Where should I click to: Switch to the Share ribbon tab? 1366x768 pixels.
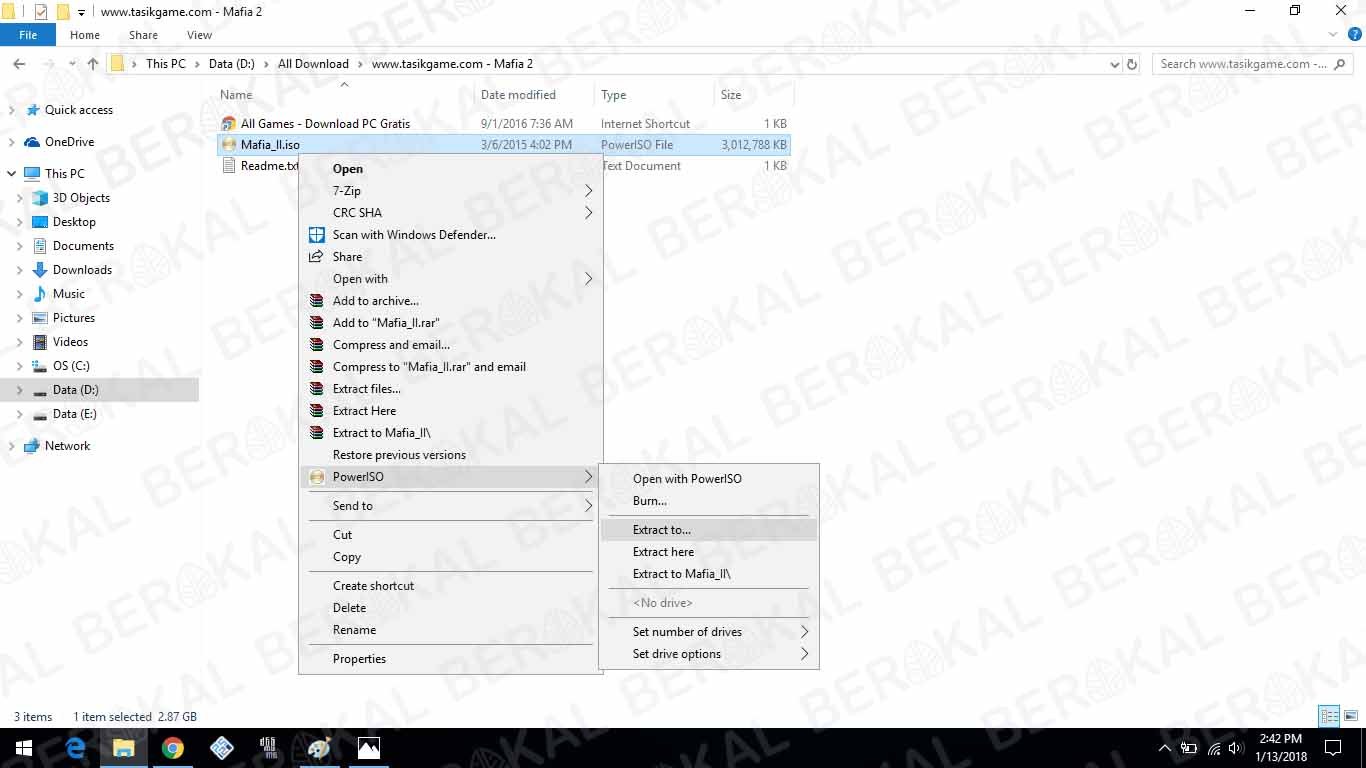coord(143,35)
